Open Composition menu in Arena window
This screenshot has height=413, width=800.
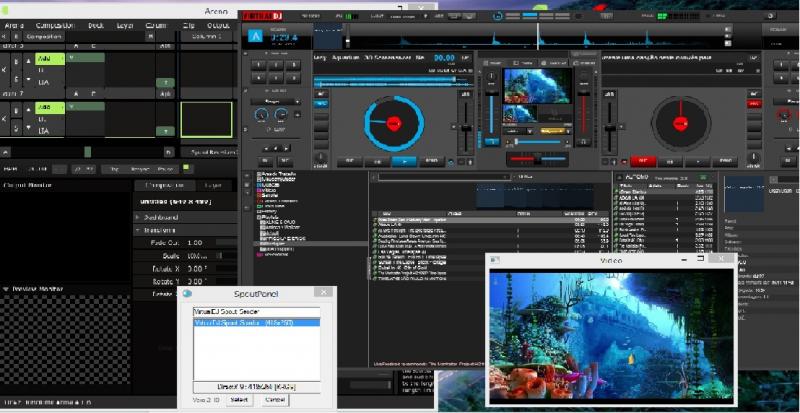pos(55,26)
